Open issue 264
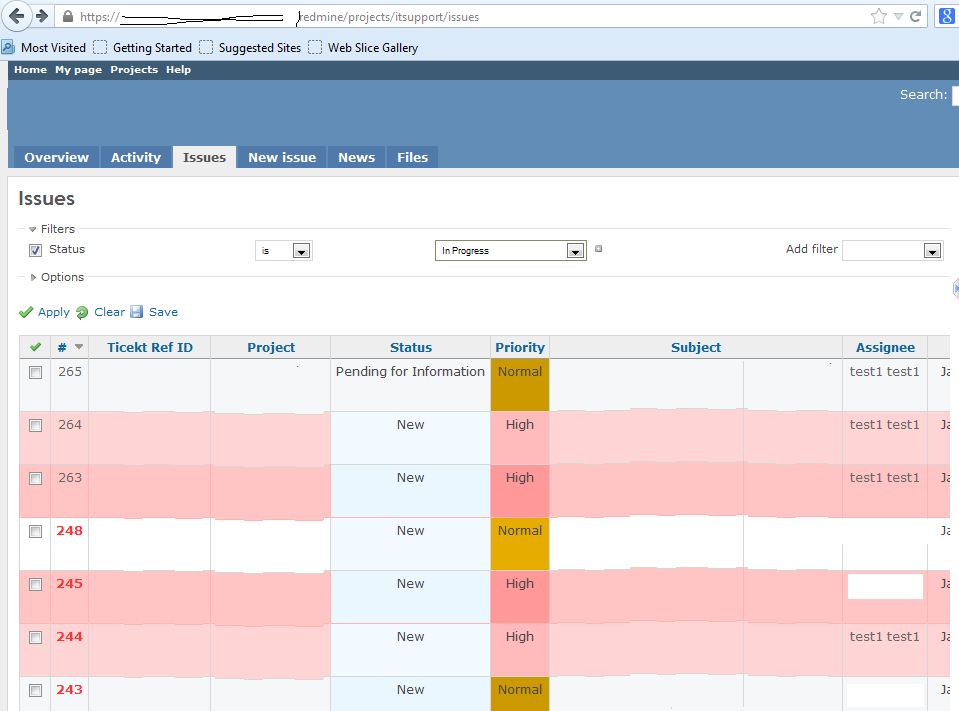 [x=70, y=425]
